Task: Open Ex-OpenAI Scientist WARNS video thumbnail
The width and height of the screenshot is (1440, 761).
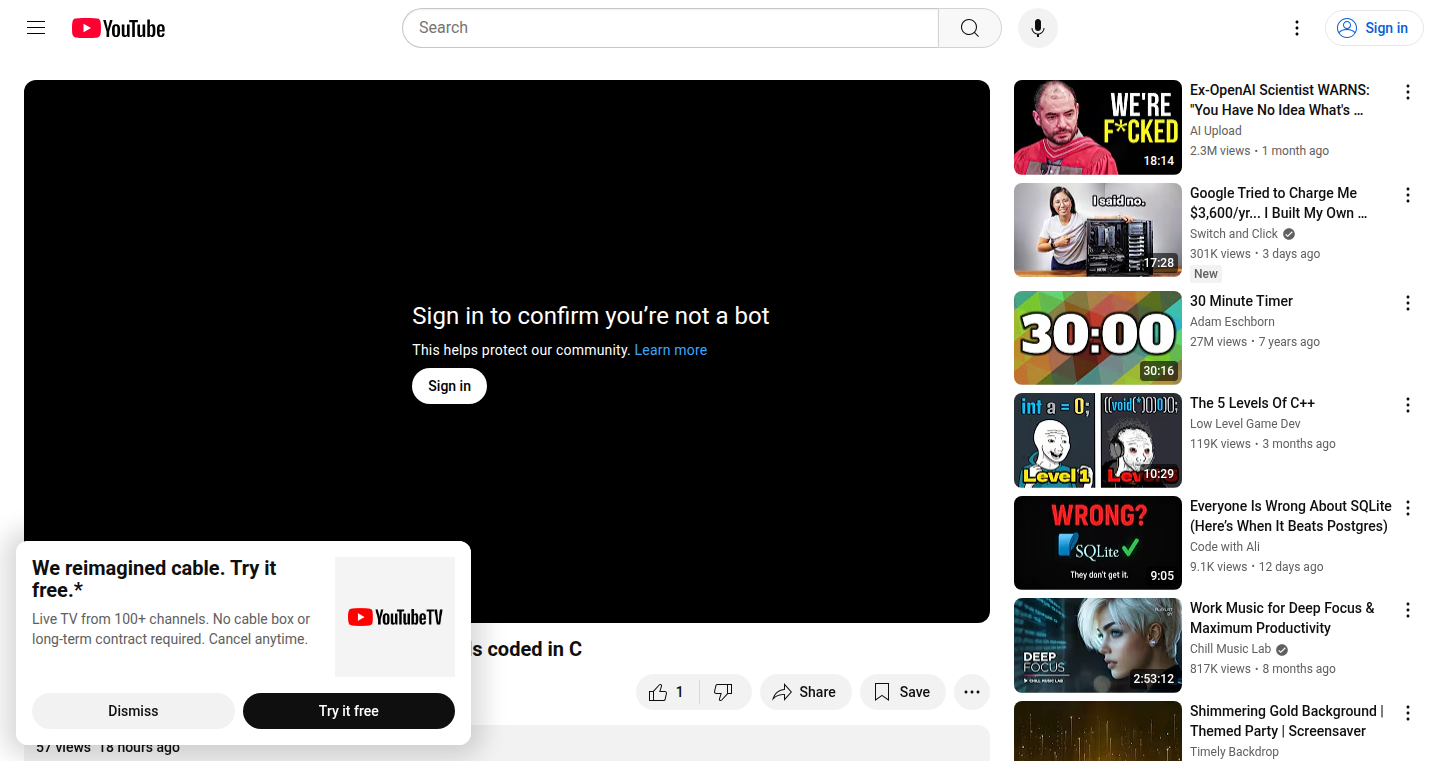Action: [x=1098, y=128]
